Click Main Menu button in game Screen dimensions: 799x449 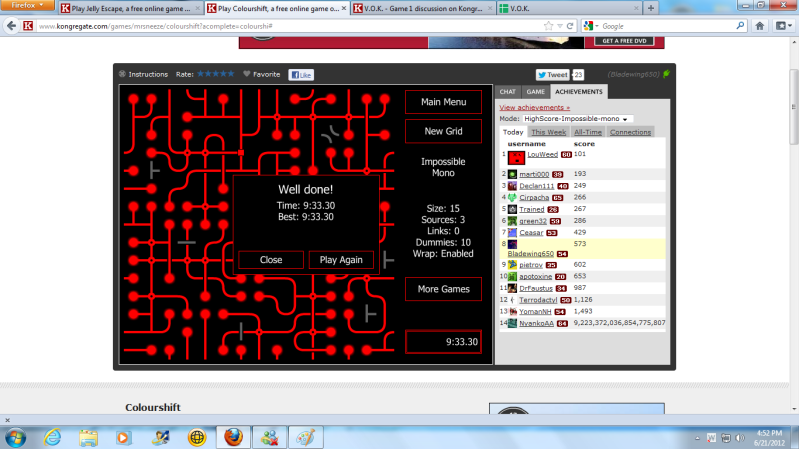click(443, 102)
